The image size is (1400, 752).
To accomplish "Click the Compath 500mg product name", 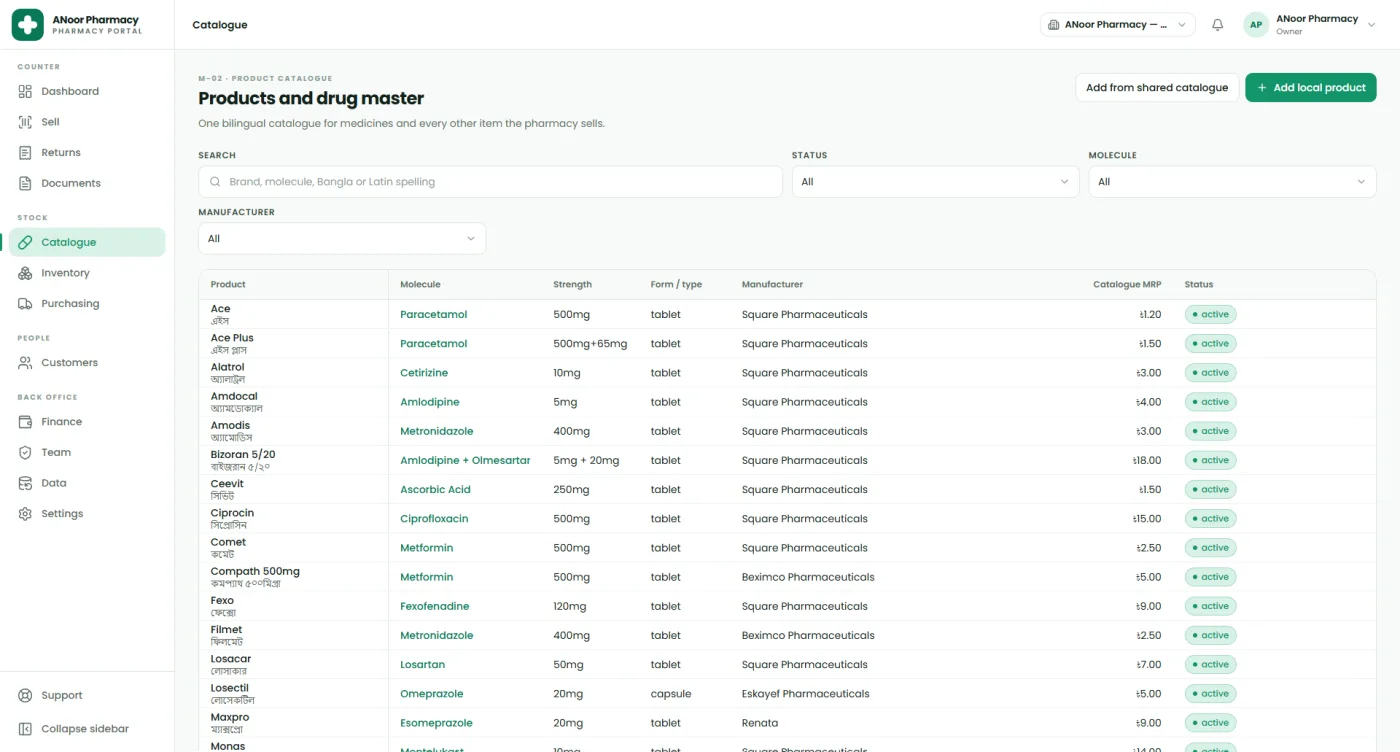I will (255, 572).
